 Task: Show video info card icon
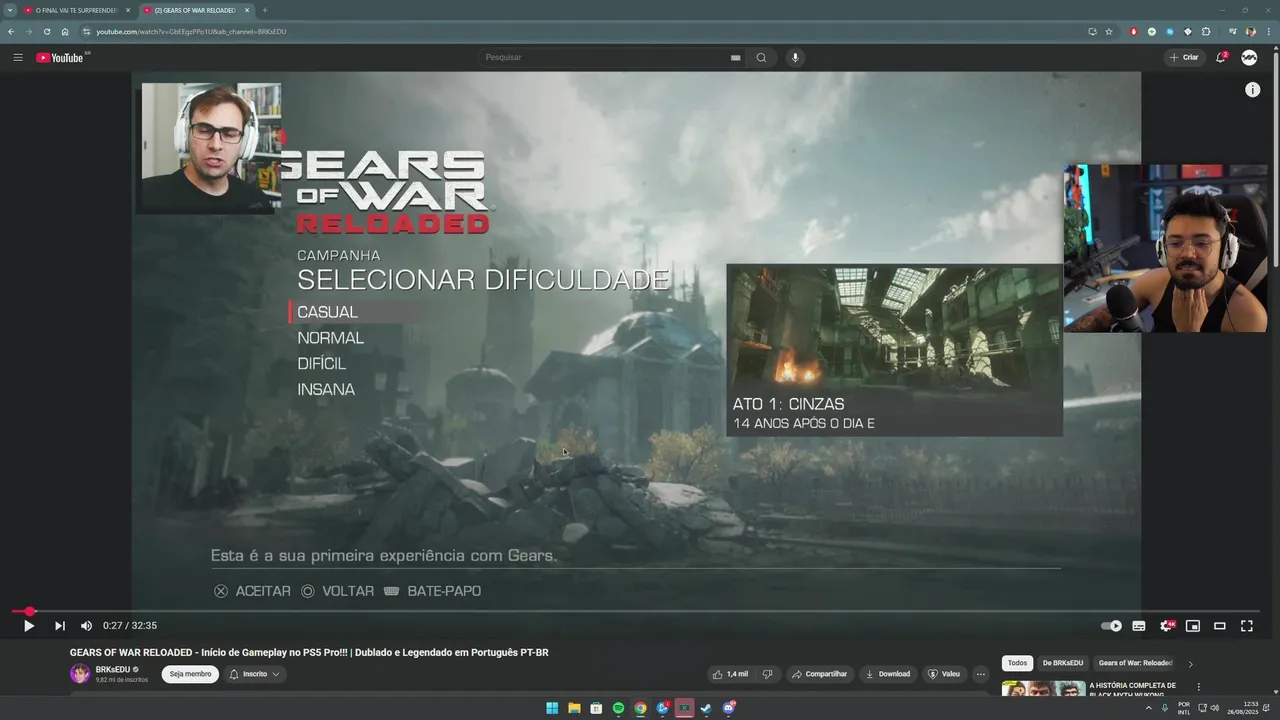click(1252, 90)
